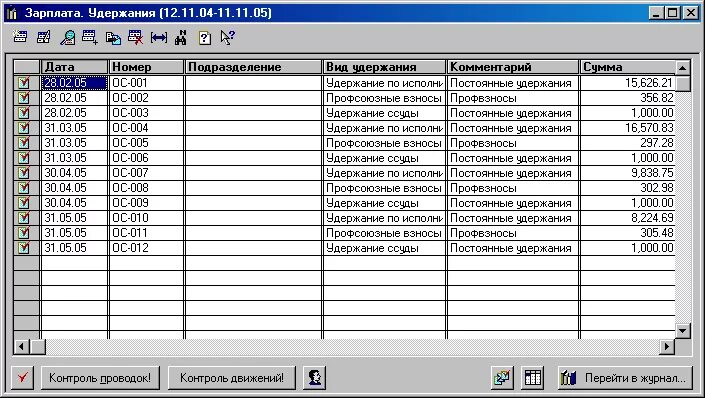Click the row marker icon for ОС-001
This screenshot has height=398, width=705.
[x=24, y=83]
